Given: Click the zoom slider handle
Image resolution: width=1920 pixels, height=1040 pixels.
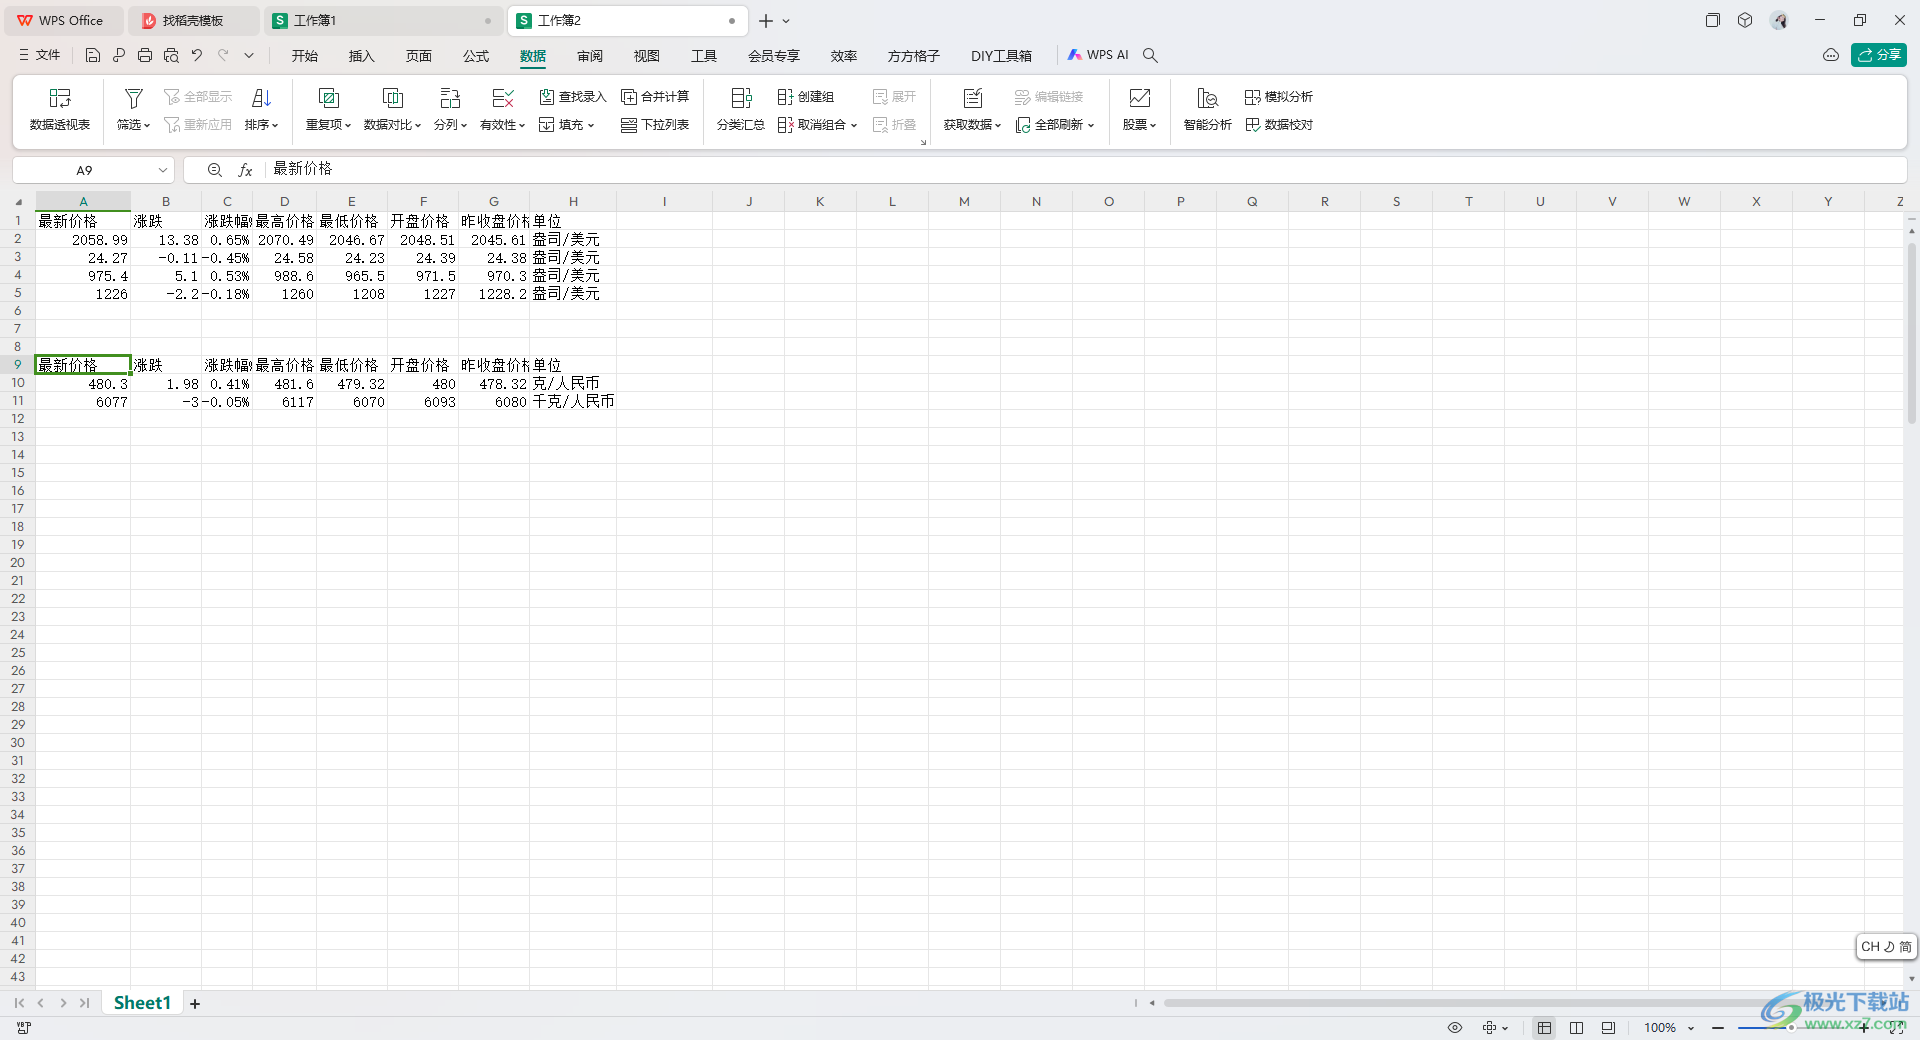Looking at the screenshot, I should [1790, 1028].
